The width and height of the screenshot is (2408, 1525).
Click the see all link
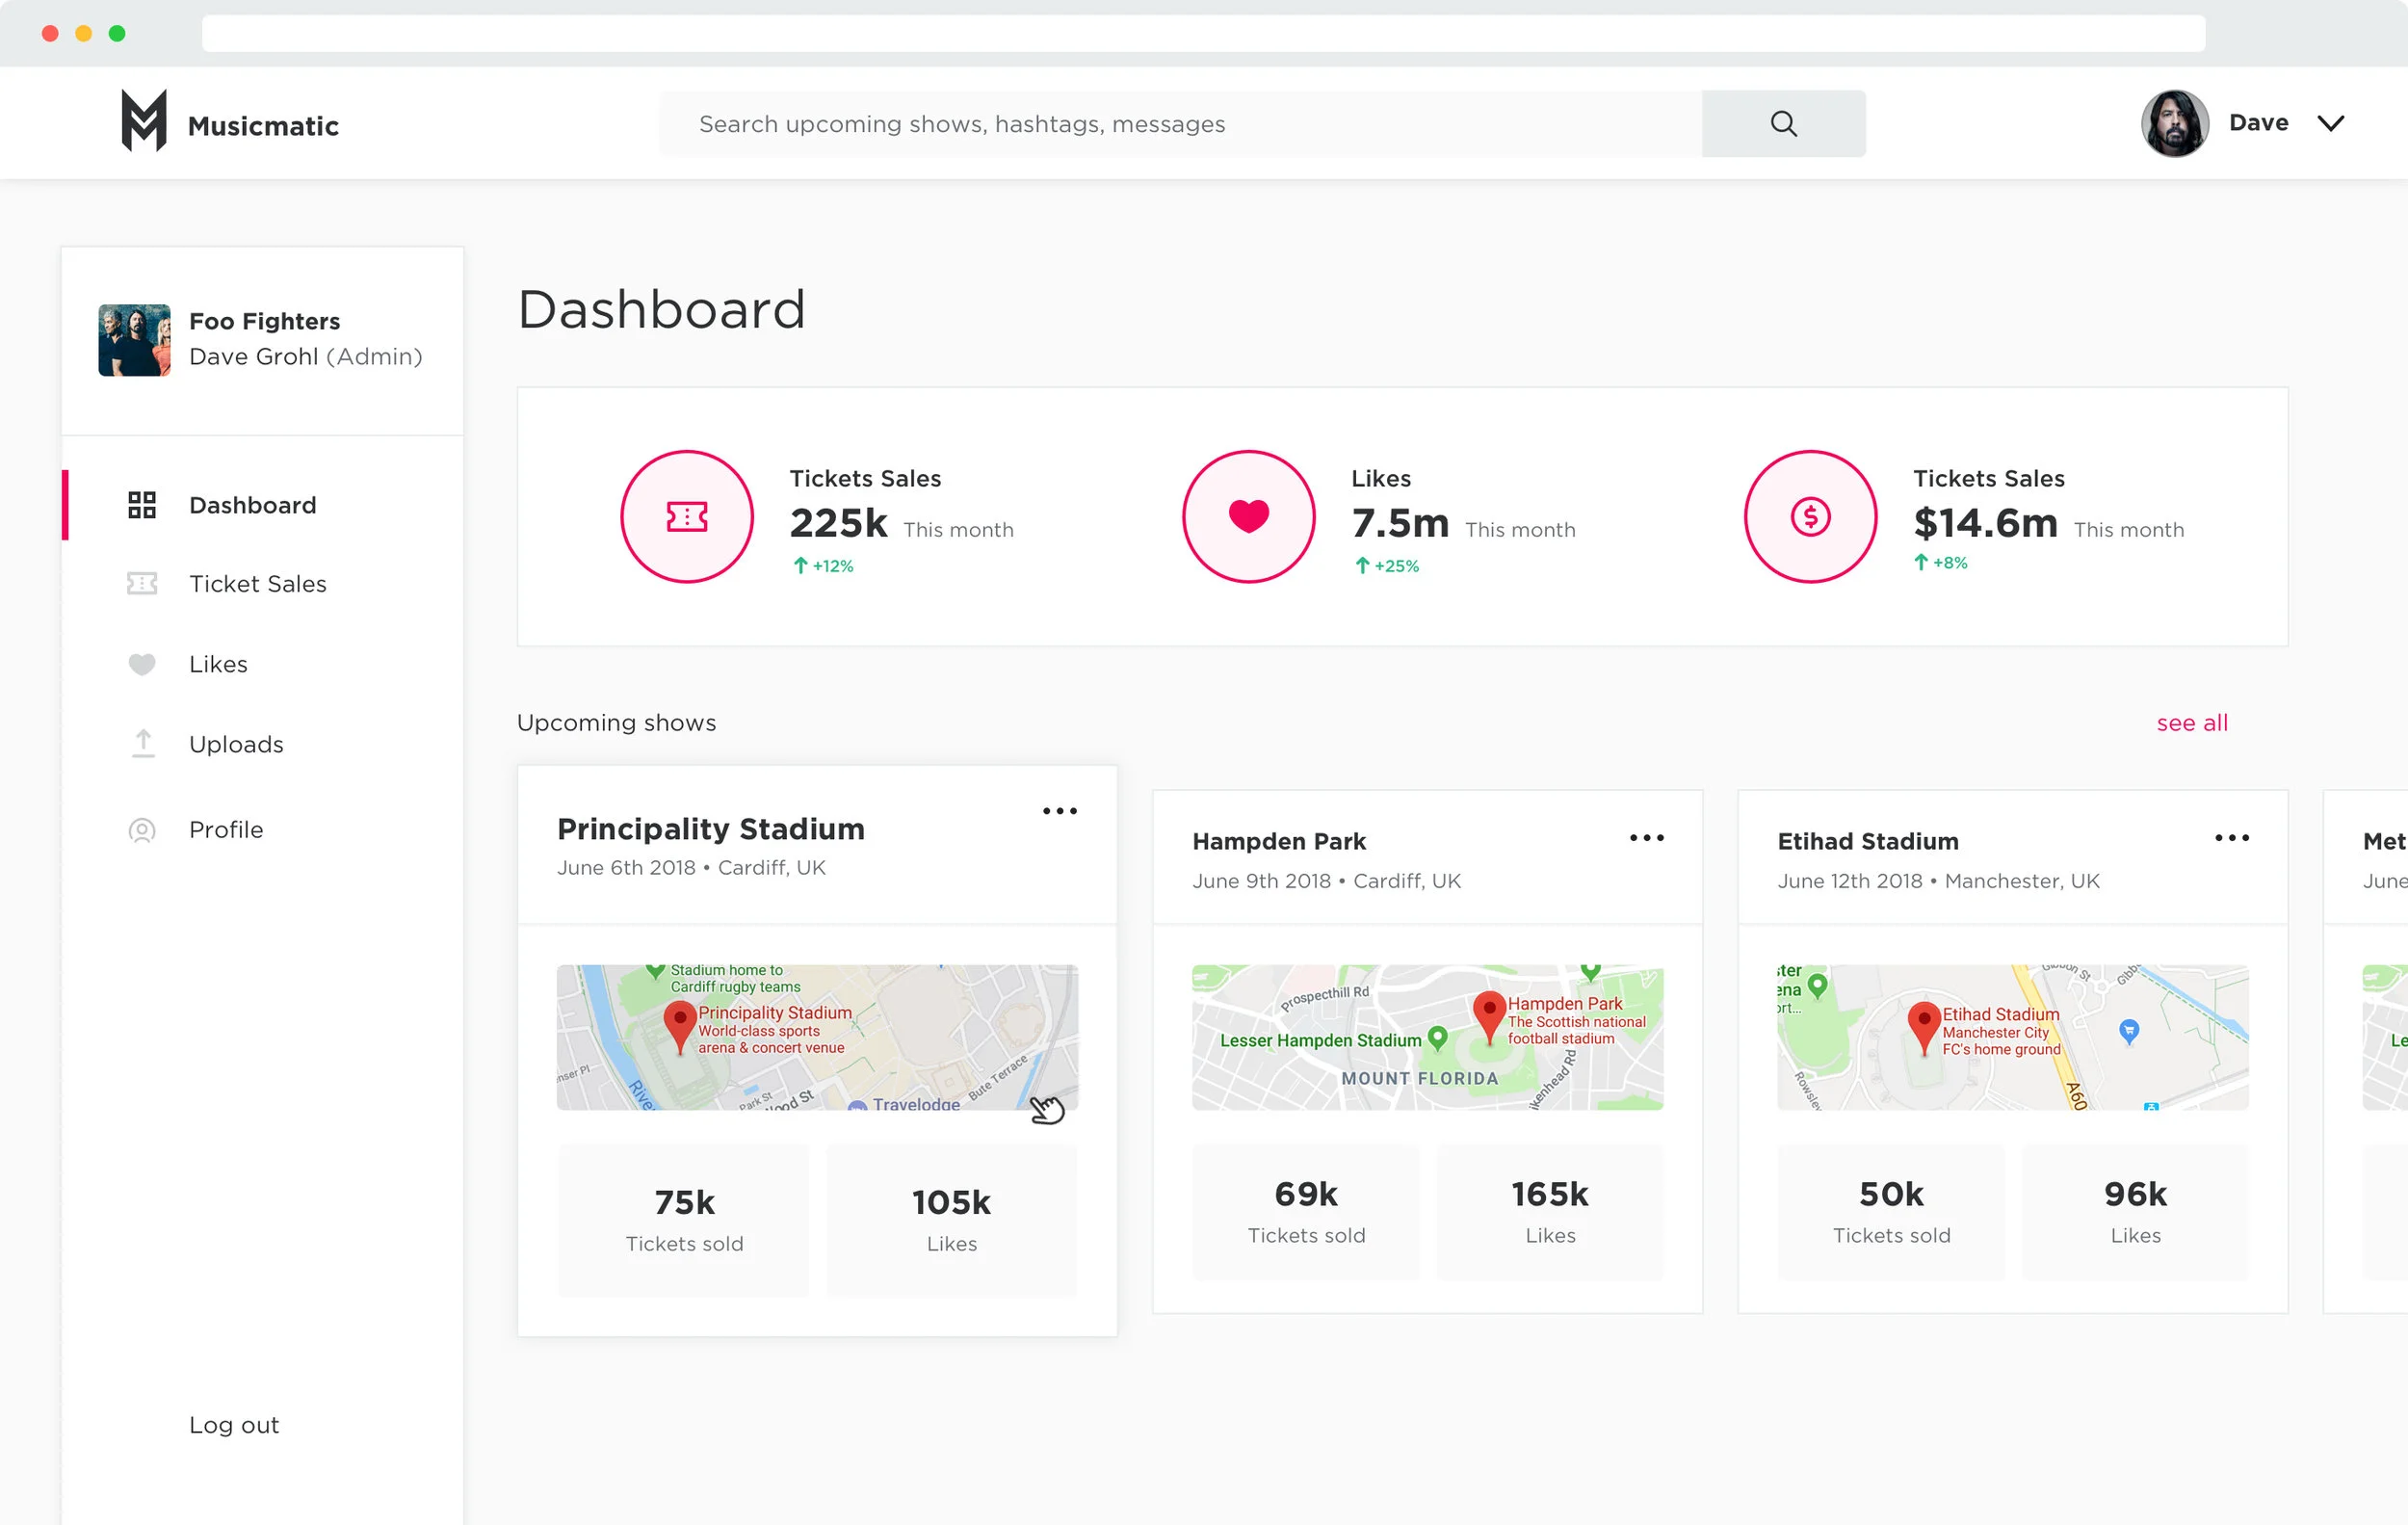[2192, 722]
